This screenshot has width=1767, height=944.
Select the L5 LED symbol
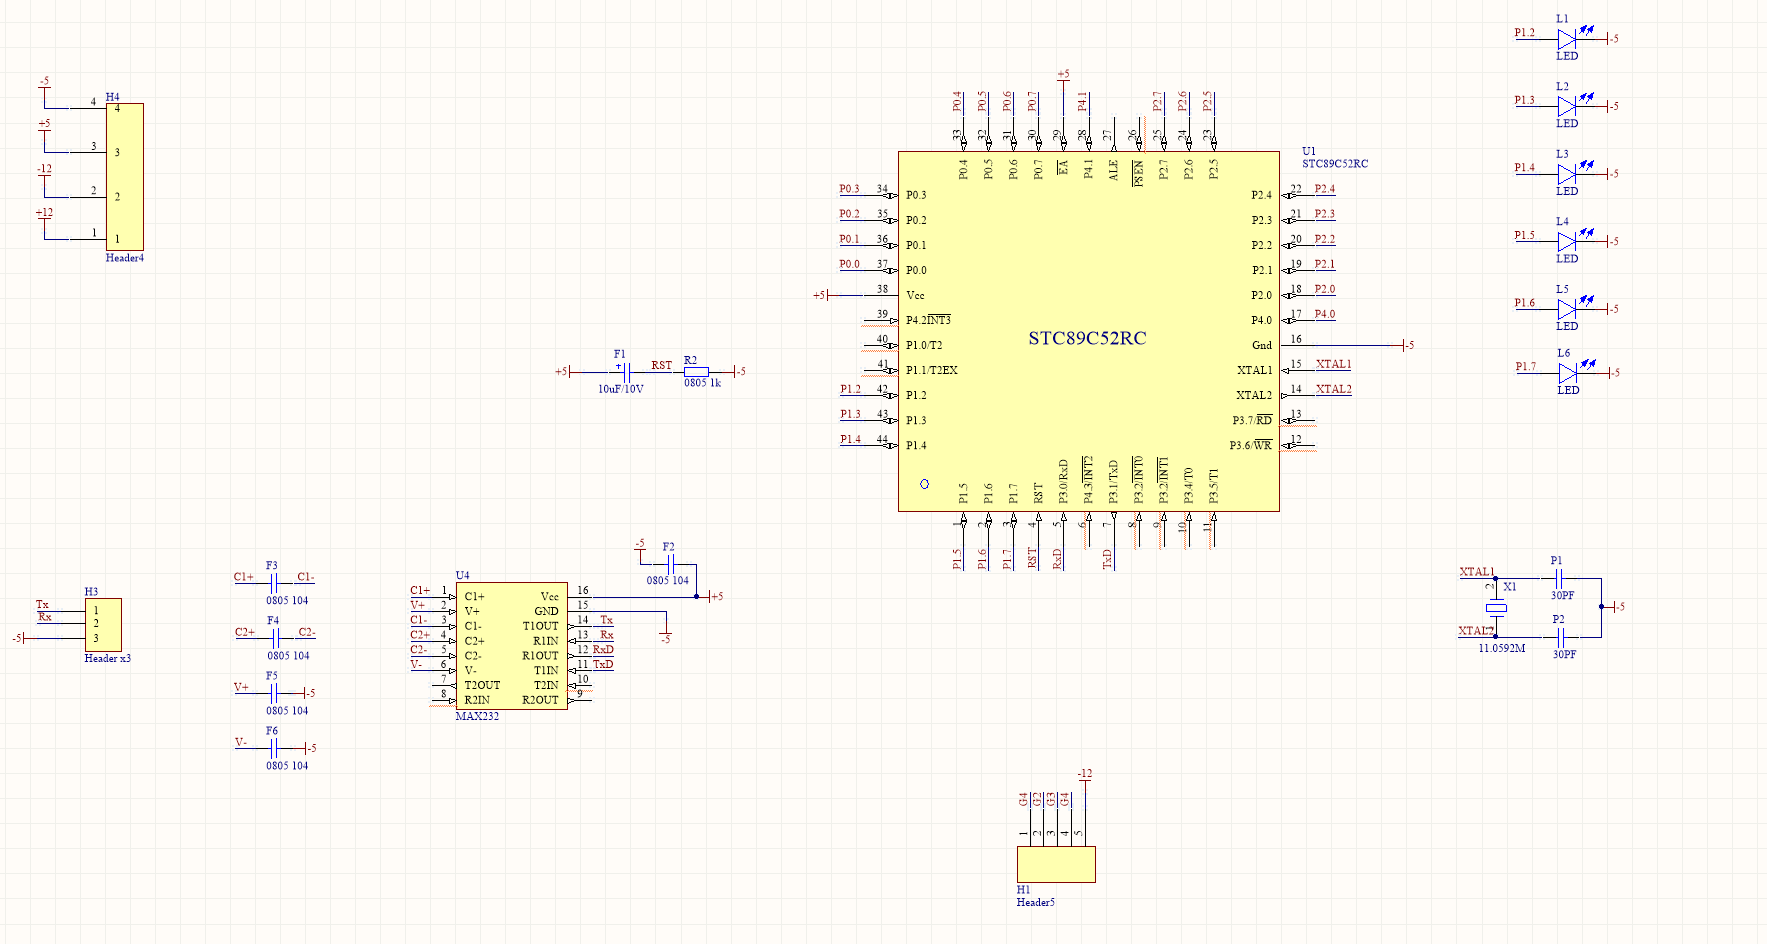pos(1567,309)
